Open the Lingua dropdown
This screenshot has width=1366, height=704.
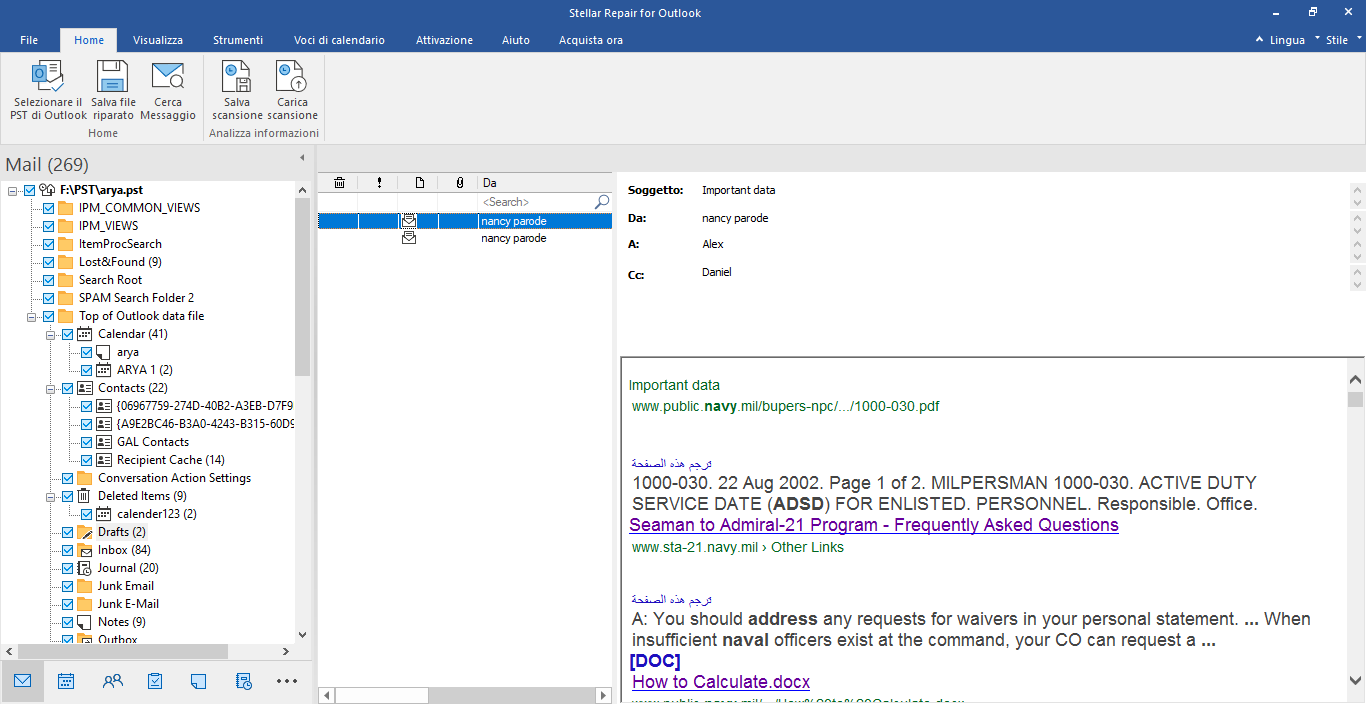coord(1288,40)
